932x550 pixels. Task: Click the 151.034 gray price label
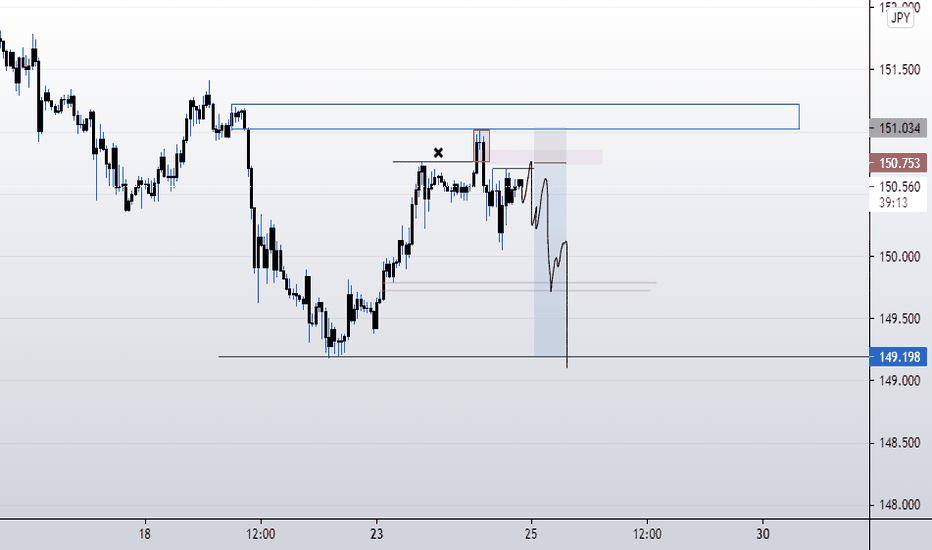pos(898,128)
